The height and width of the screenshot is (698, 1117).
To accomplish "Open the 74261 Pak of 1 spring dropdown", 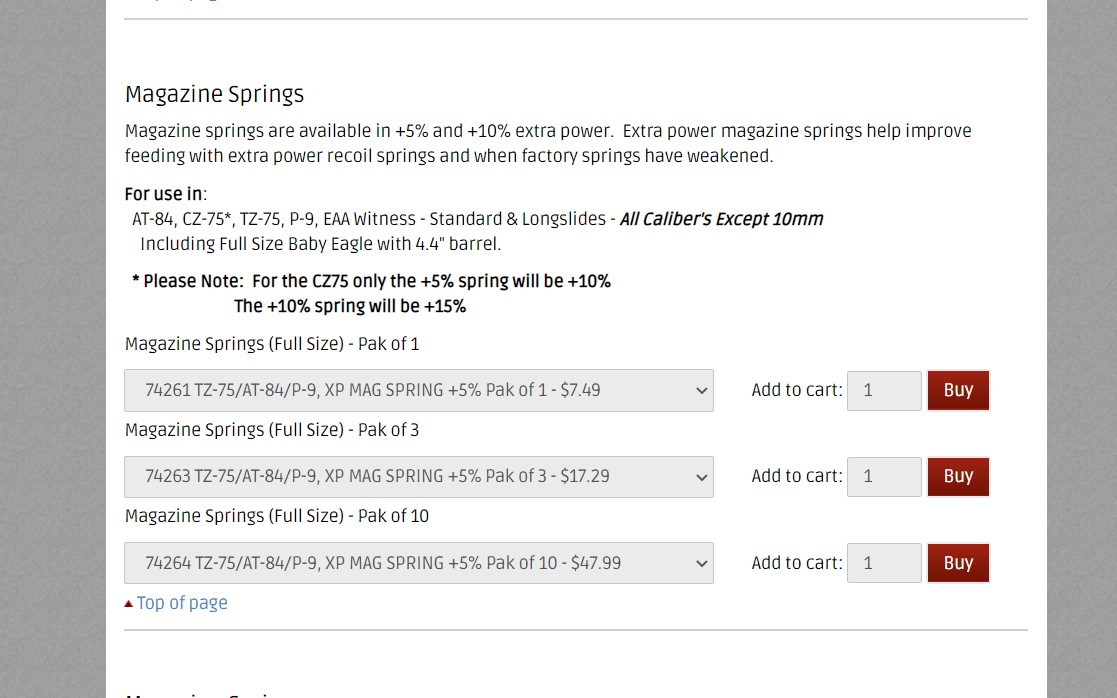I will (419, 390).
